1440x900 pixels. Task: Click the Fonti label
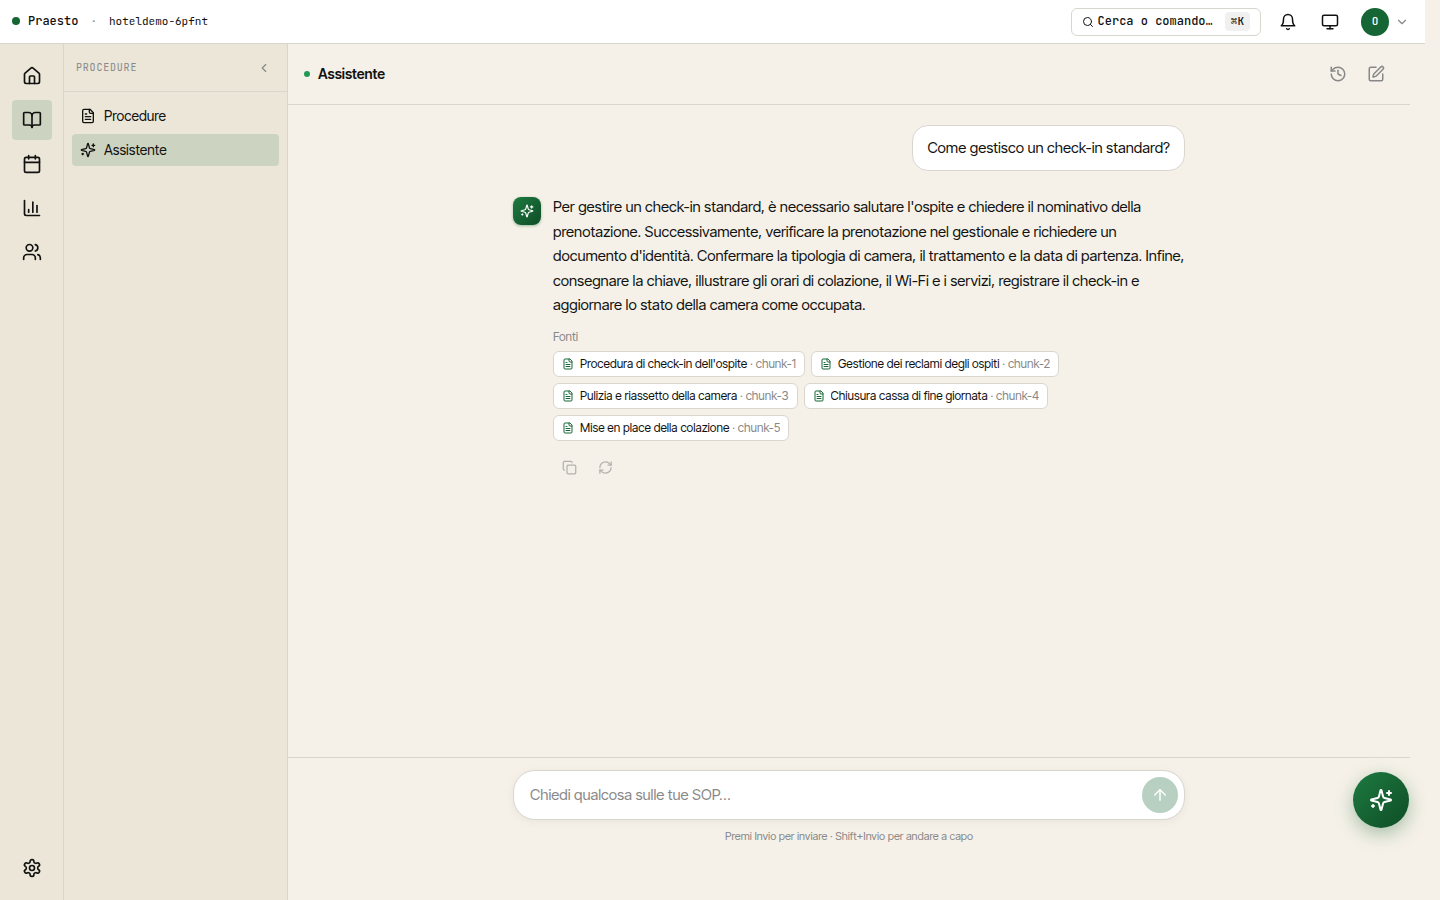pos(565,337)
